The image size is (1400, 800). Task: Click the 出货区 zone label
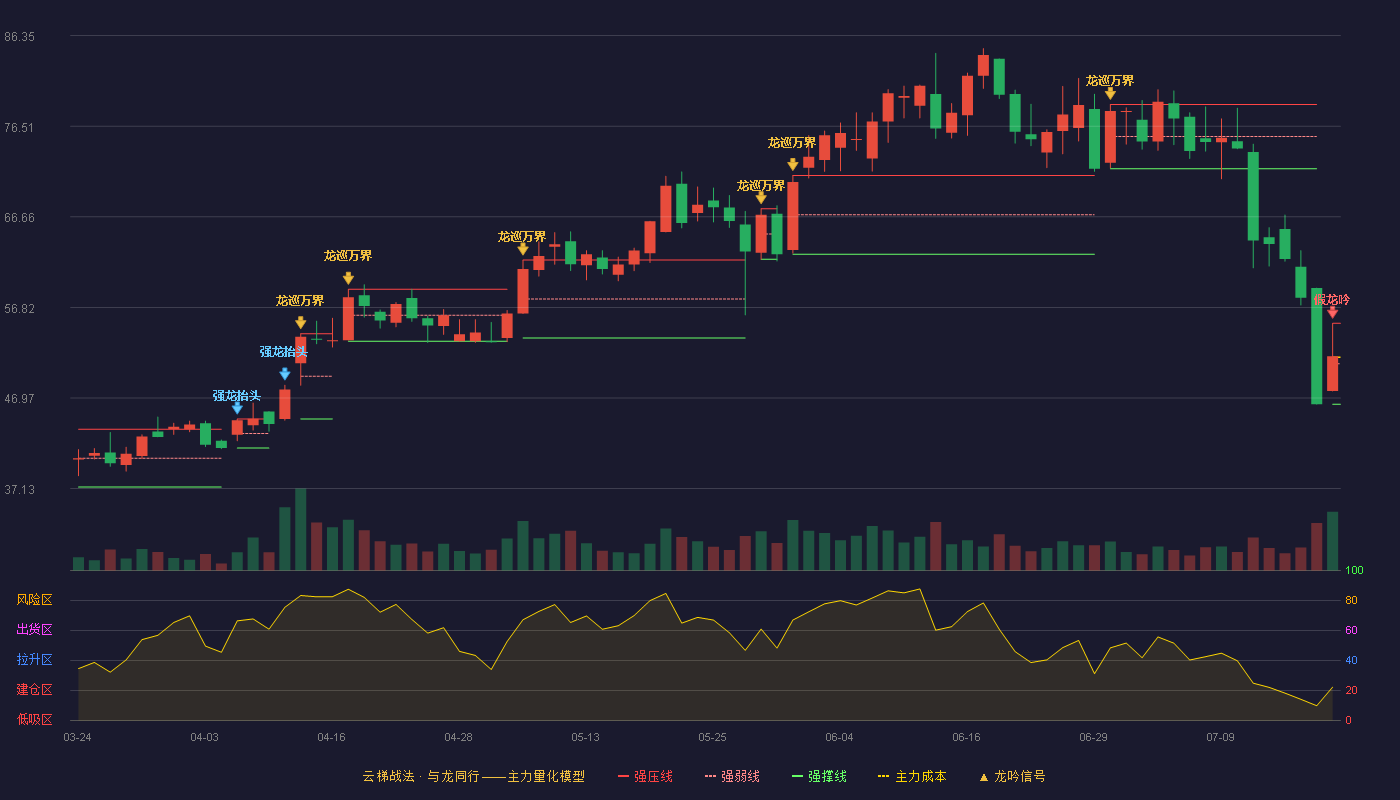pyautogui.click(x=34, y=630)
